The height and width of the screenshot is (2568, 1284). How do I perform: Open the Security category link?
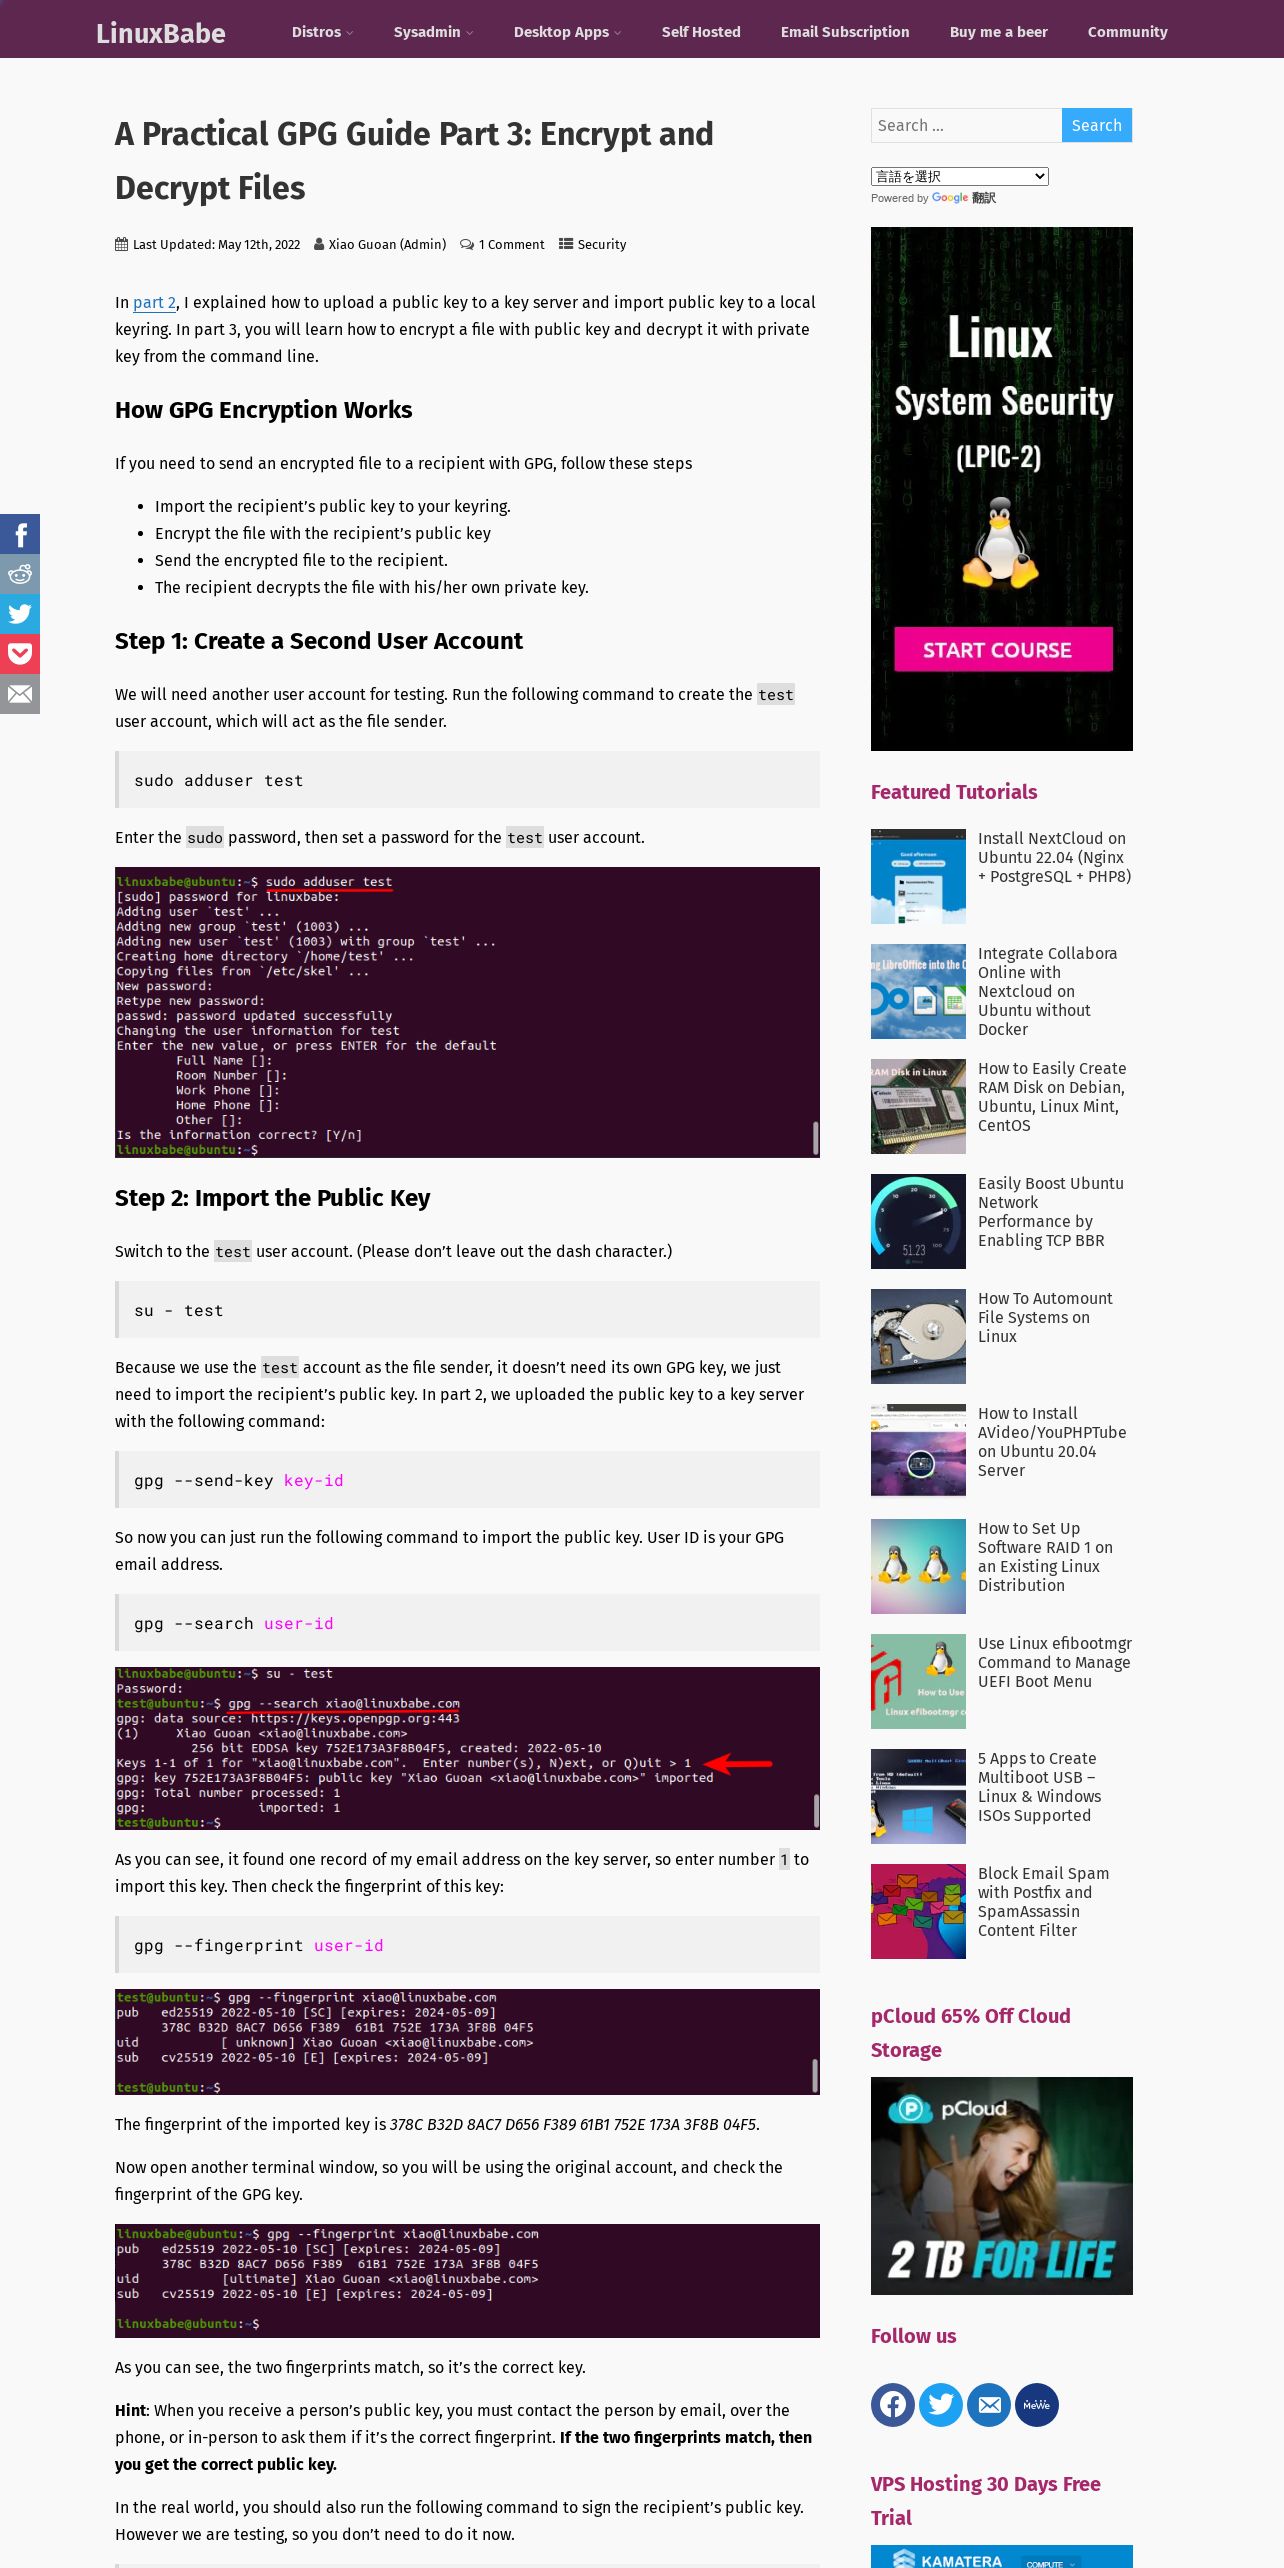(x=602, y=244)
